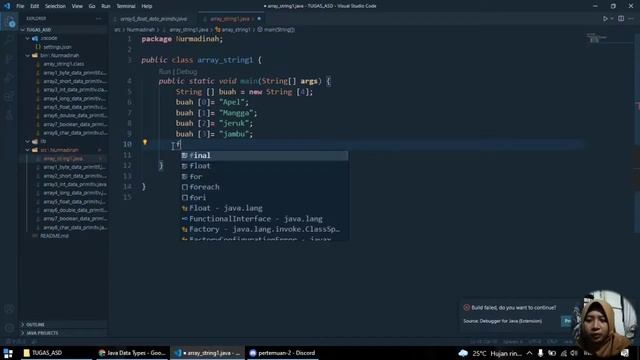Open the Run and Debug view
The width and height of the screenshot is (640, 360).
[9, 78]
